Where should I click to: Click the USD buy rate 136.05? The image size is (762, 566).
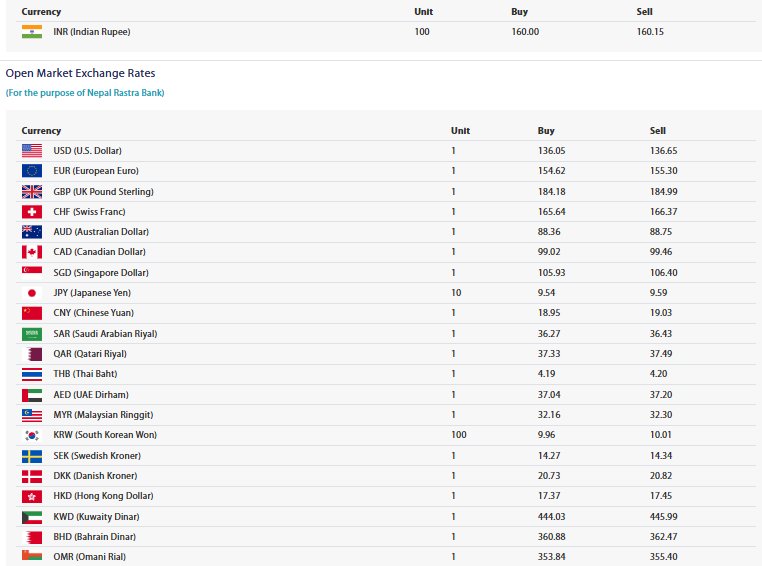coord(552,151)
